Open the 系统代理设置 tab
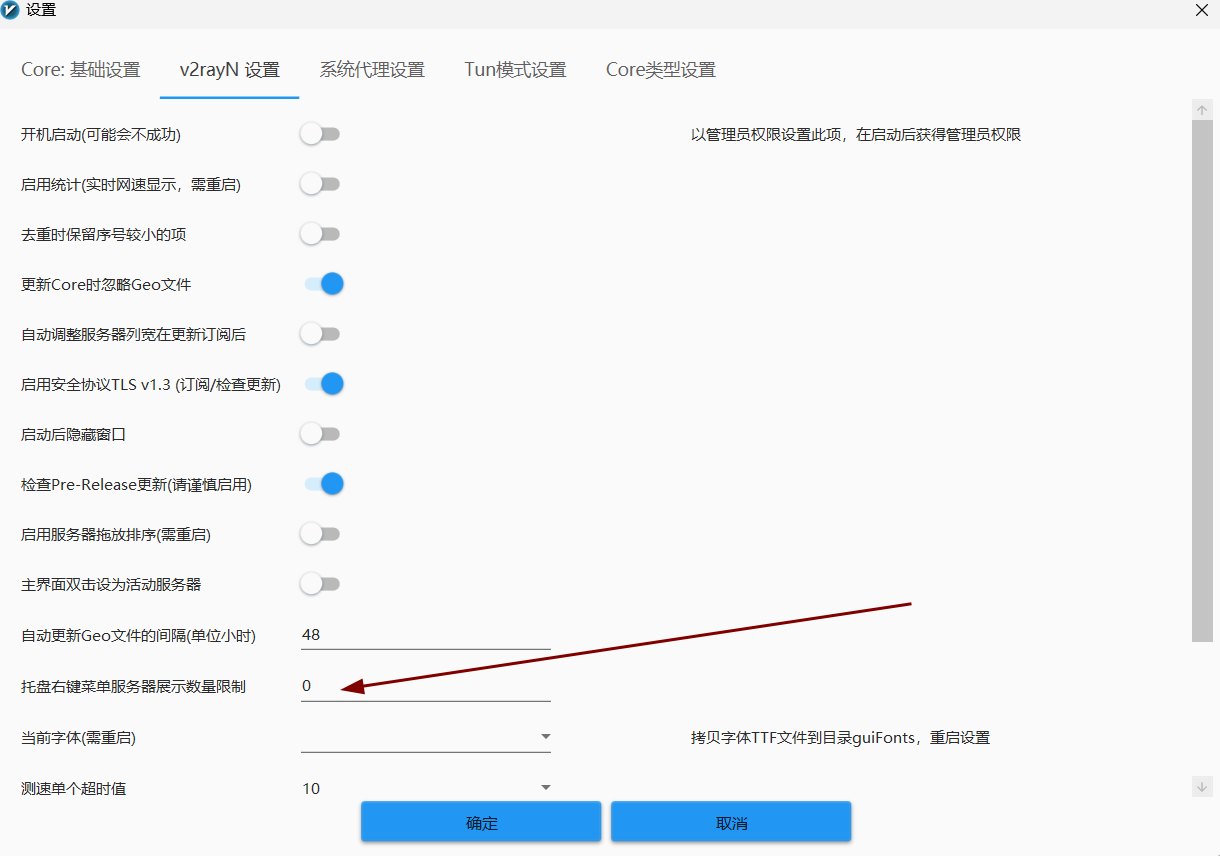Image resolution: width=1220 pixels, height=856 pixels. (372, 70)
